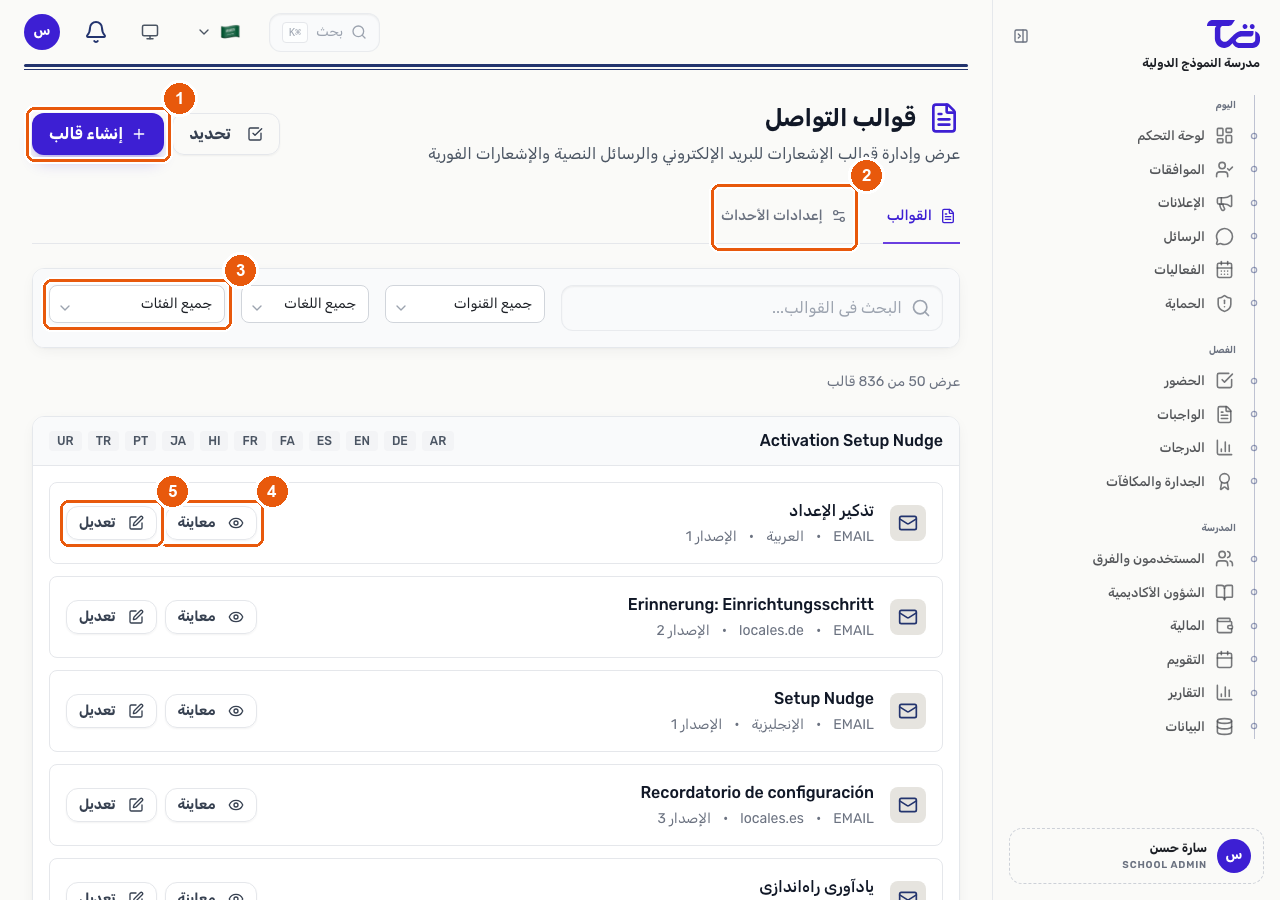Click the قوالب التواصل page title icon
Viewport: 1280px width, 900px height.
(x=944, y=118)
